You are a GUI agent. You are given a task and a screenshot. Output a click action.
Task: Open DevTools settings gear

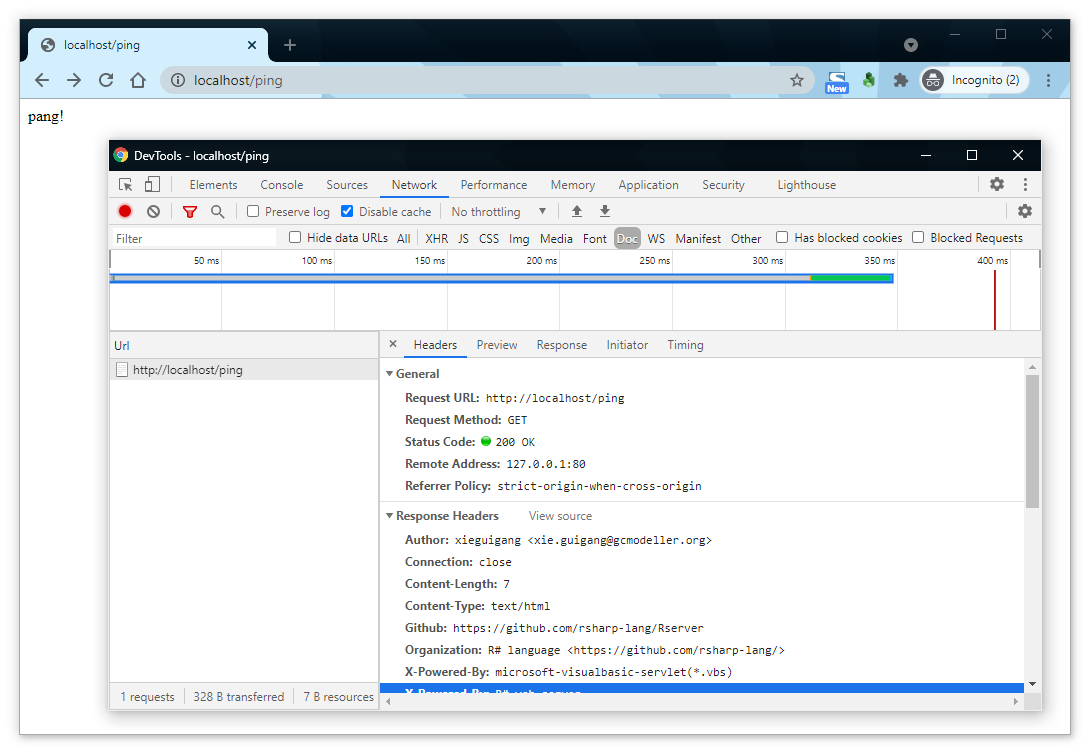pos(997,185)
